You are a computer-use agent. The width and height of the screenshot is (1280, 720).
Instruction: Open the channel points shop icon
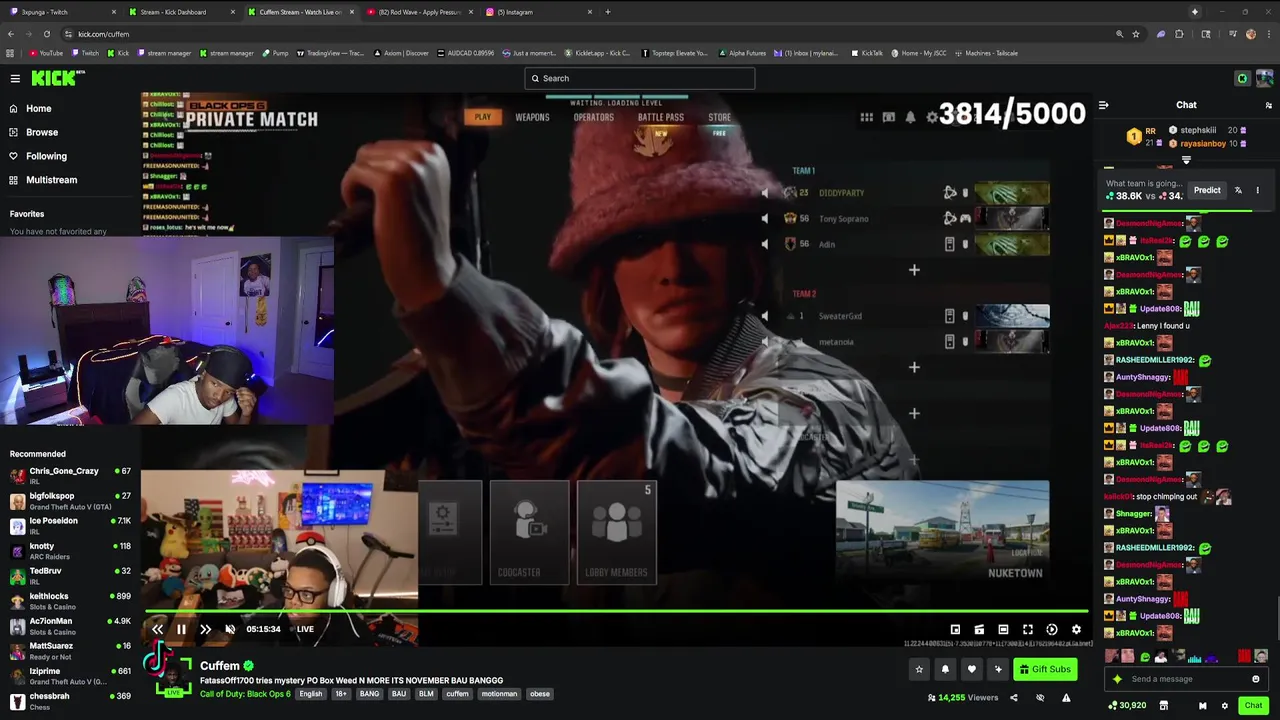click(1163, 706)
